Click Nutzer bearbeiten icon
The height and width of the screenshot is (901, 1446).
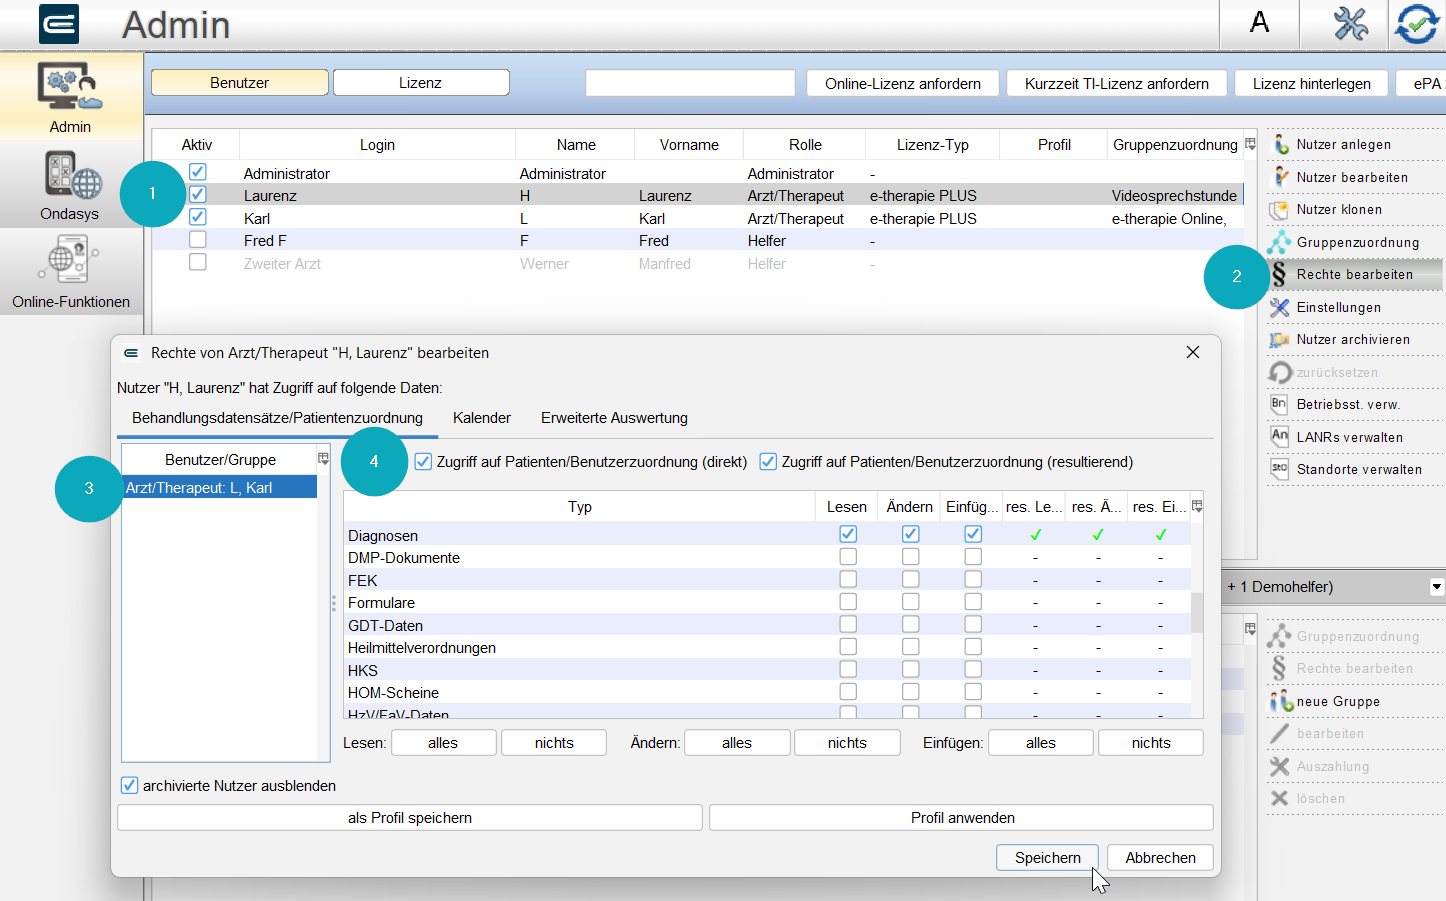[1280, 177]
